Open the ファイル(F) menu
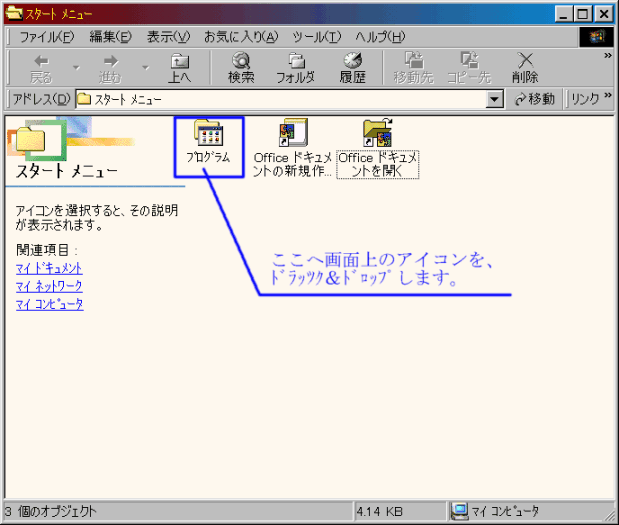Viewport: 619px width, 525px height. (46, 37)
